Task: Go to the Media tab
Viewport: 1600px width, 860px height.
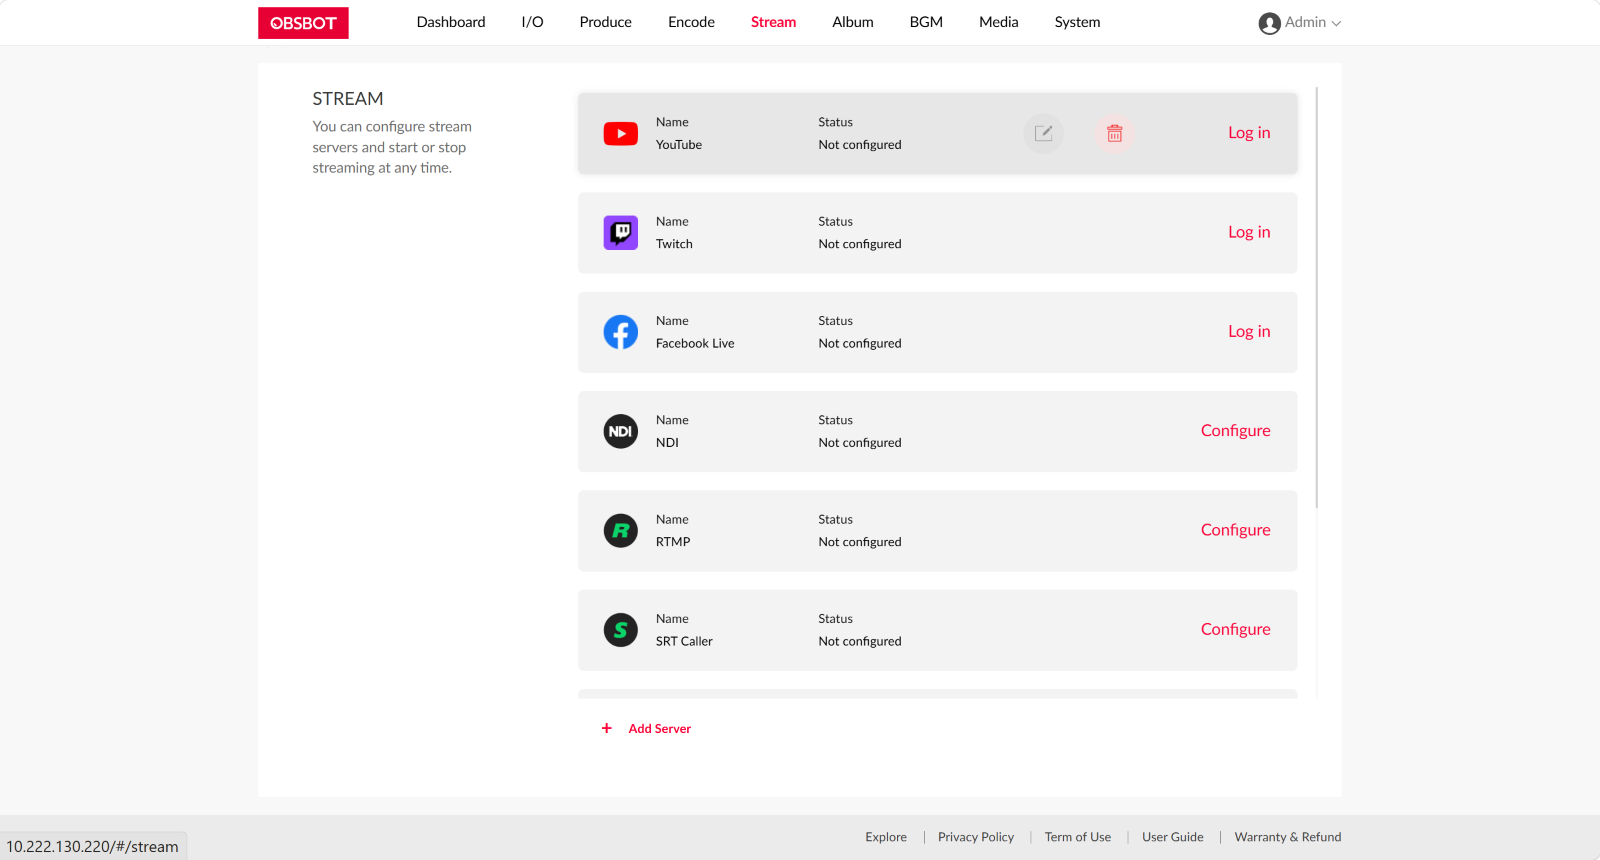Action: point(999,22)
